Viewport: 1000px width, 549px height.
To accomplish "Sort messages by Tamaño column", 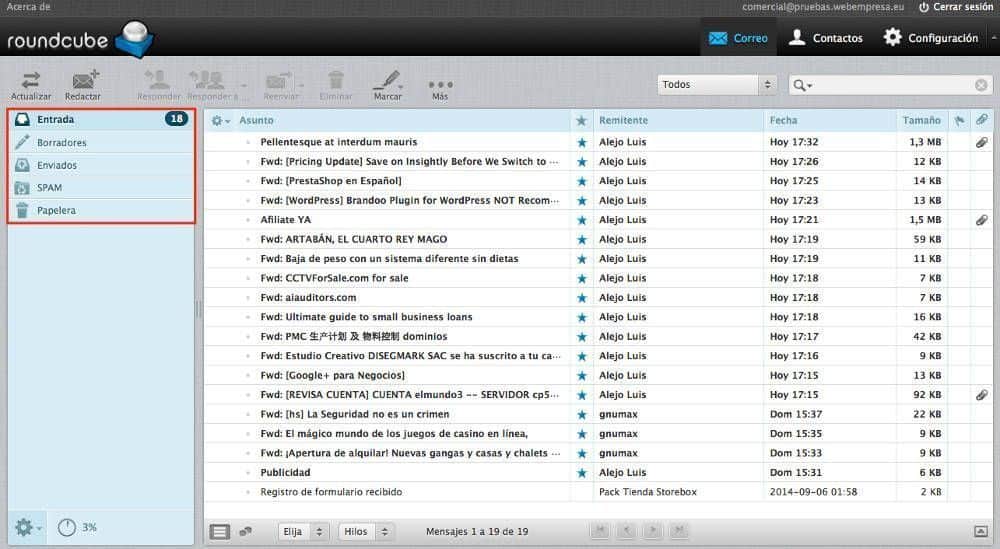I will [922, 121].
